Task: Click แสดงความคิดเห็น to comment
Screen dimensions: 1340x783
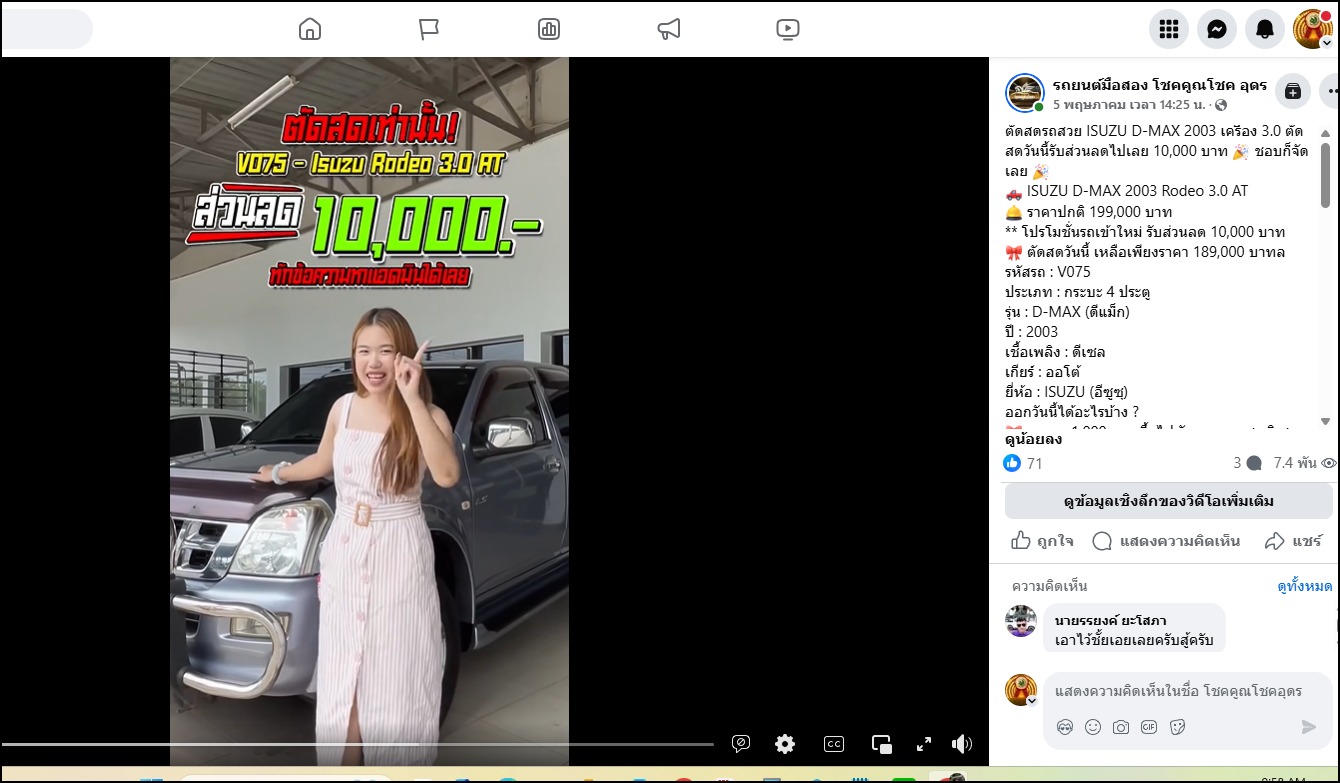Action: [x=1166, y=541]
